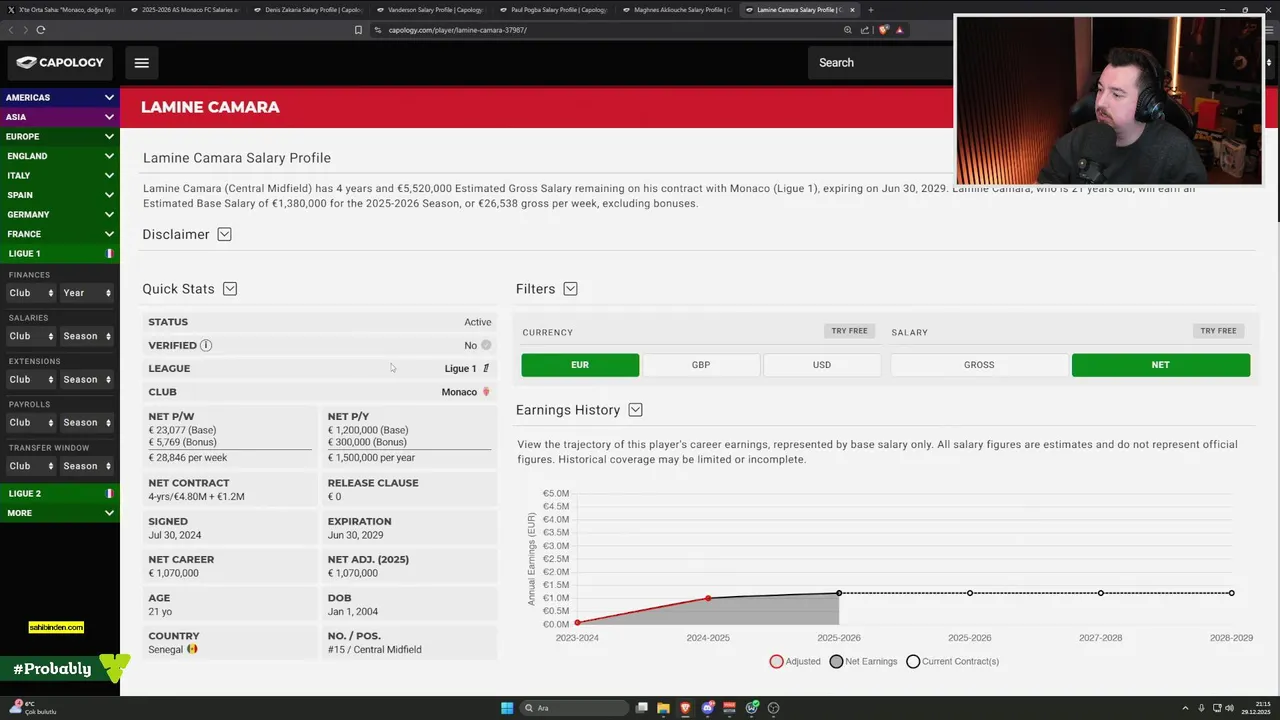Click the share icon in address bar

point(865,30)
